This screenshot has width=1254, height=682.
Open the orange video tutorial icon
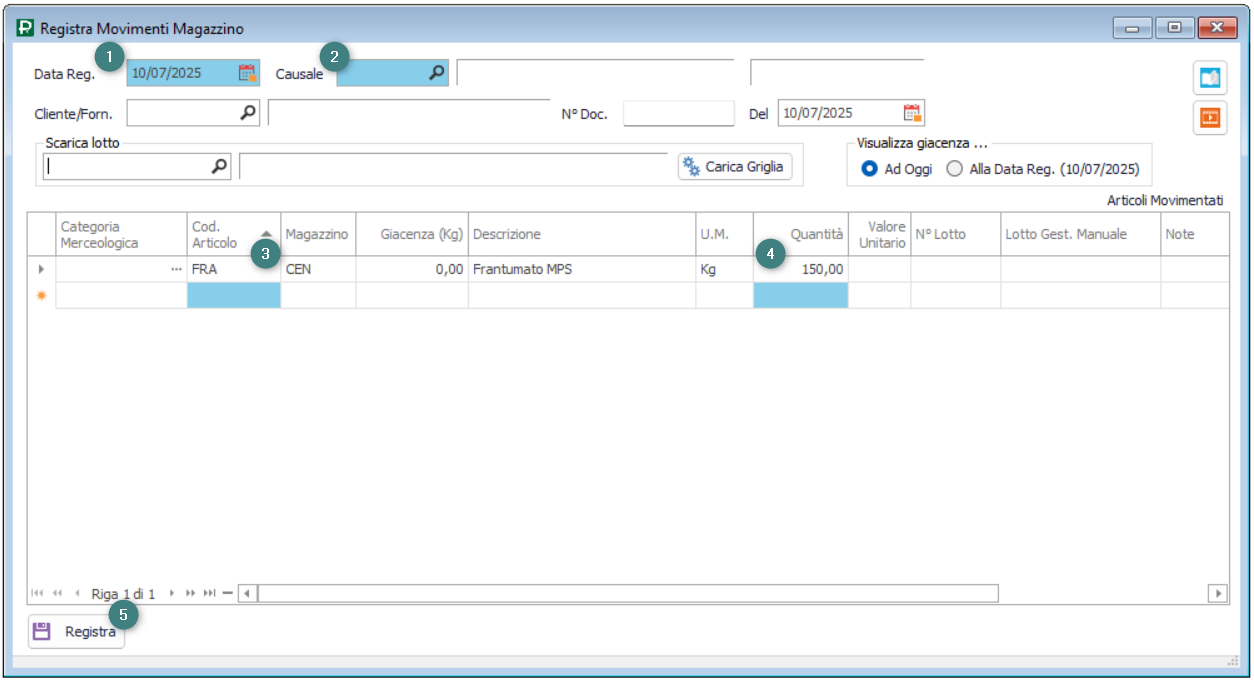(1210, 118)
